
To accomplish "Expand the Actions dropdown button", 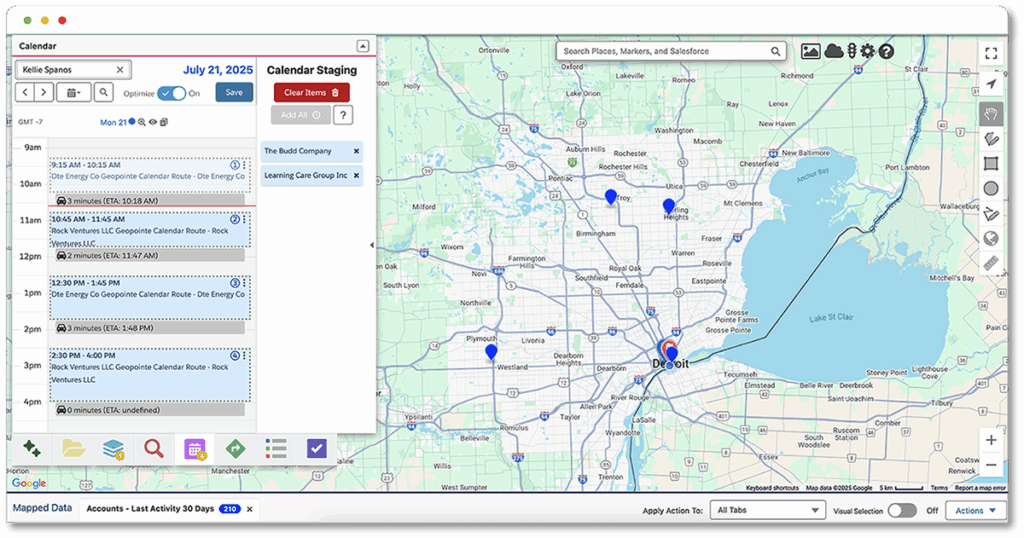I will tap(975, 510).
